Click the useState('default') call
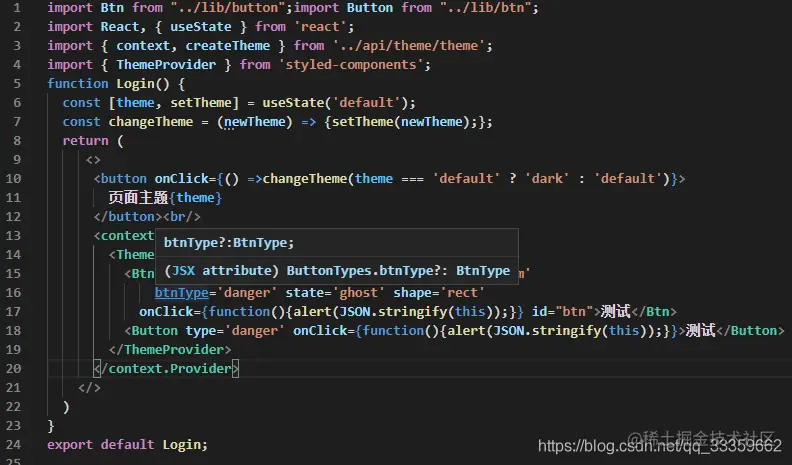The height and width of the screenshot is (465, 792). [x=335, y=102]
